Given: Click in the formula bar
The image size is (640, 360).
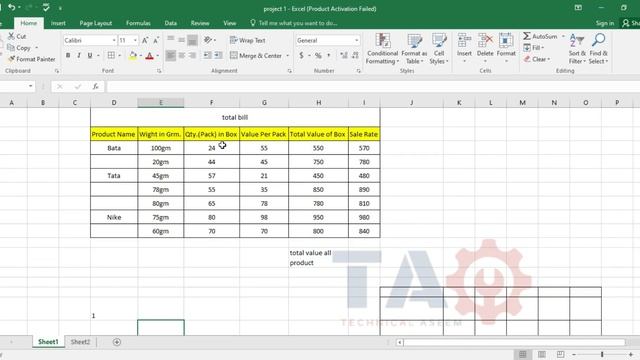Looking at the screenshot, I should point(372,87).
